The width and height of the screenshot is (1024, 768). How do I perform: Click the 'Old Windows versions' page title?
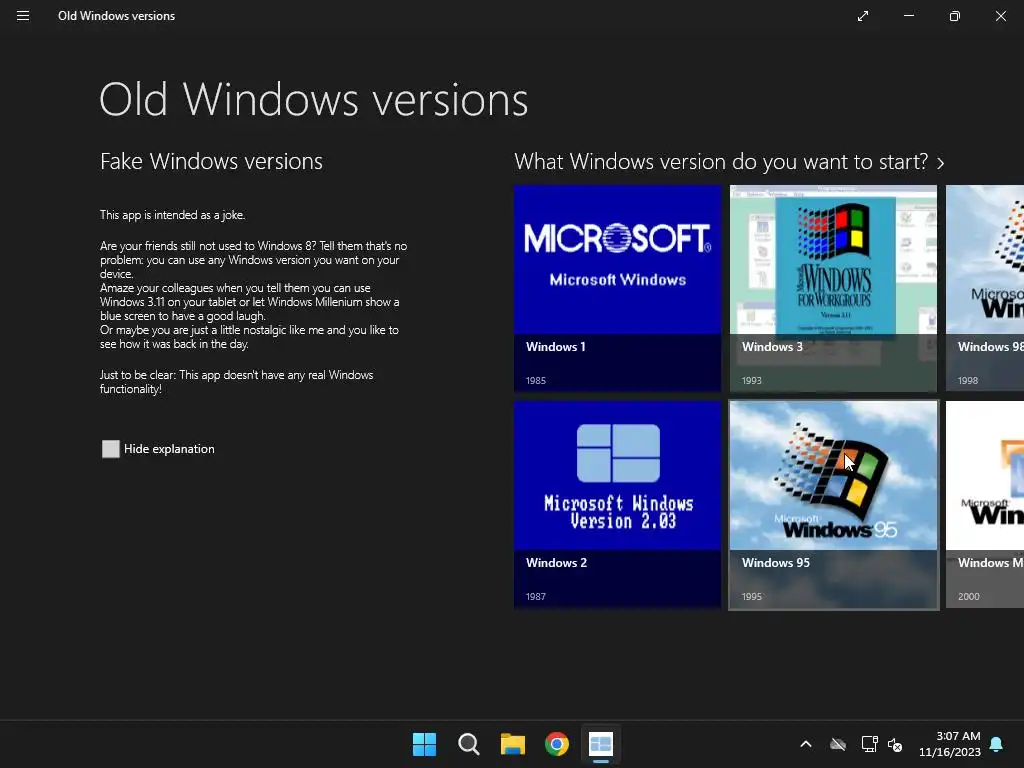pos(313,100)
